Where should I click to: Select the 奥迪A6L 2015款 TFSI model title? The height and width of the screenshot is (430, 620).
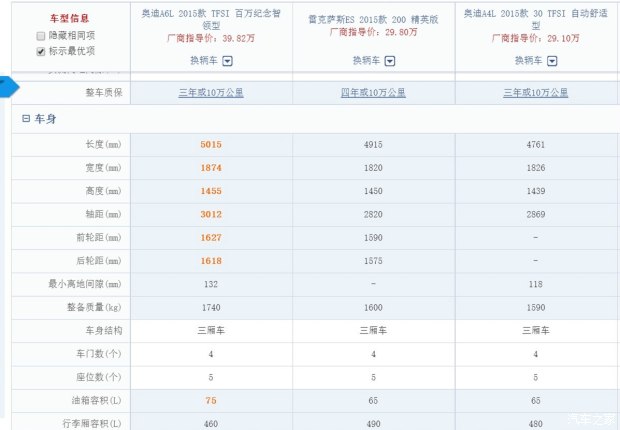[211, 19]
